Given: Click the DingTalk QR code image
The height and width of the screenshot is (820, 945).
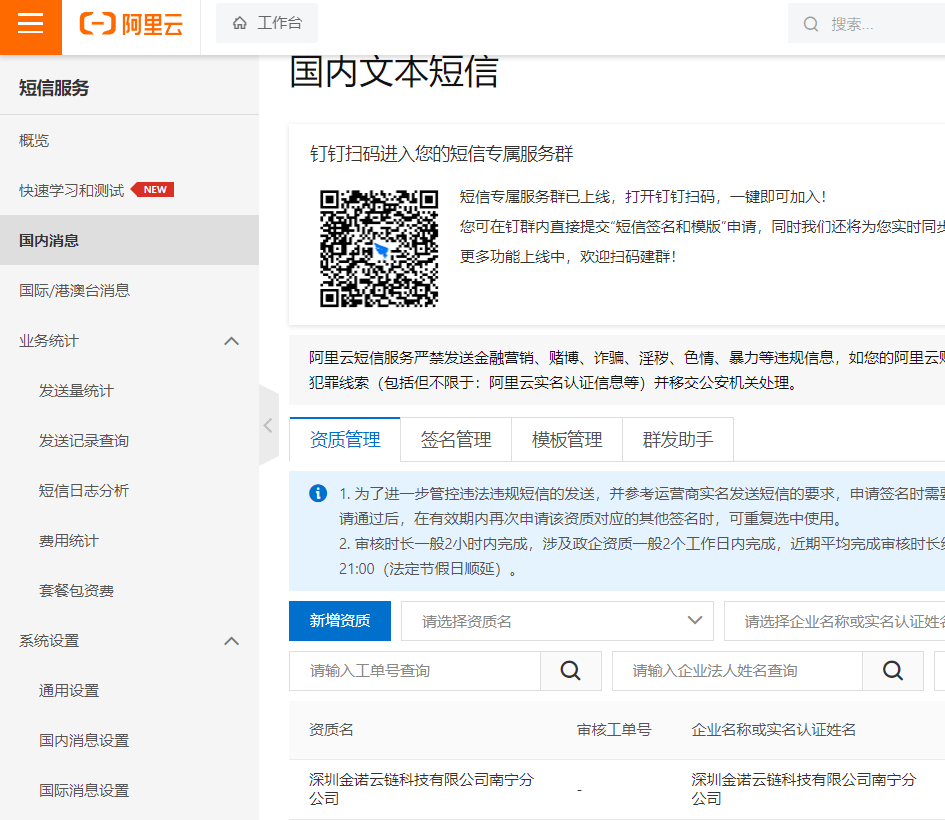Looking at the screenshot, I should [378, 248].
